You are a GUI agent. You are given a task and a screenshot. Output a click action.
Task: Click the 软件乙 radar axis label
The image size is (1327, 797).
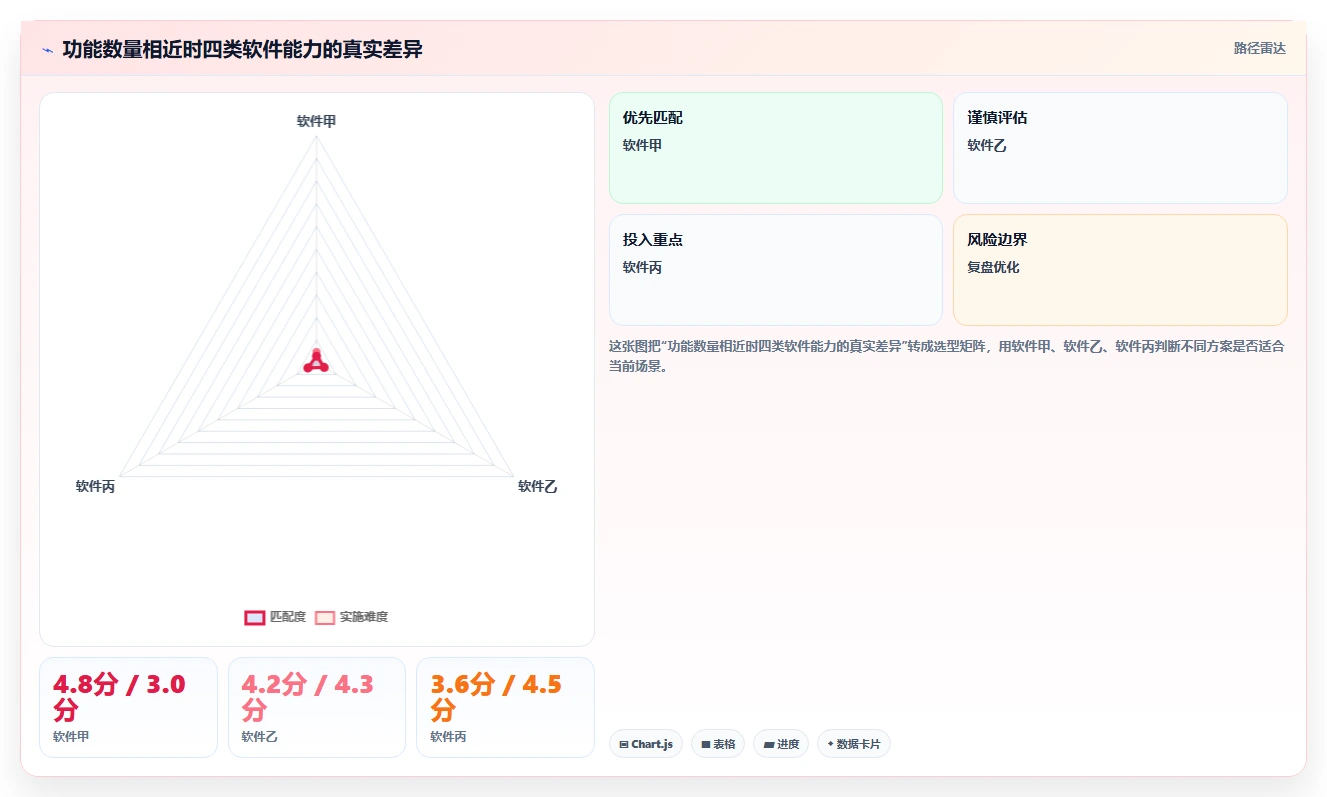(x=537, y=486)
